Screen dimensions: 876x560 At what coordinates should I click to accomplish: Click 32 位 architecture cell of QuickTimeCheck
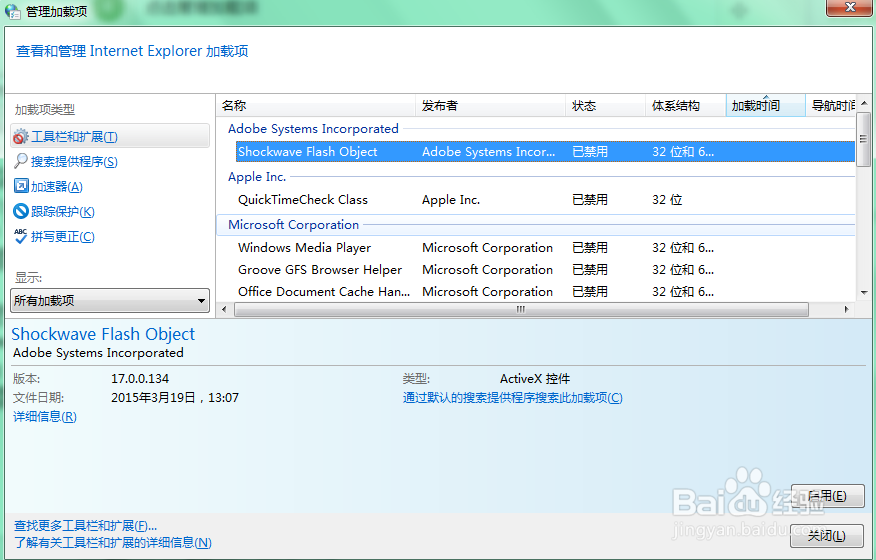pyautogui.click(x=667, y=200)
